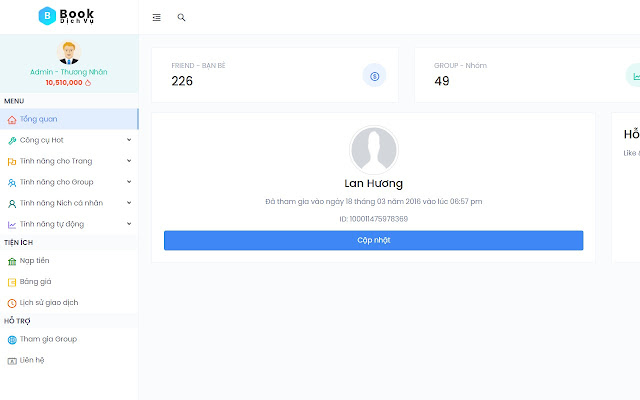Image resolution: width=640 pixels, height=400 pixels.
Task: Click the Đã tham gia join date line
Action: (x=373, y=202)
